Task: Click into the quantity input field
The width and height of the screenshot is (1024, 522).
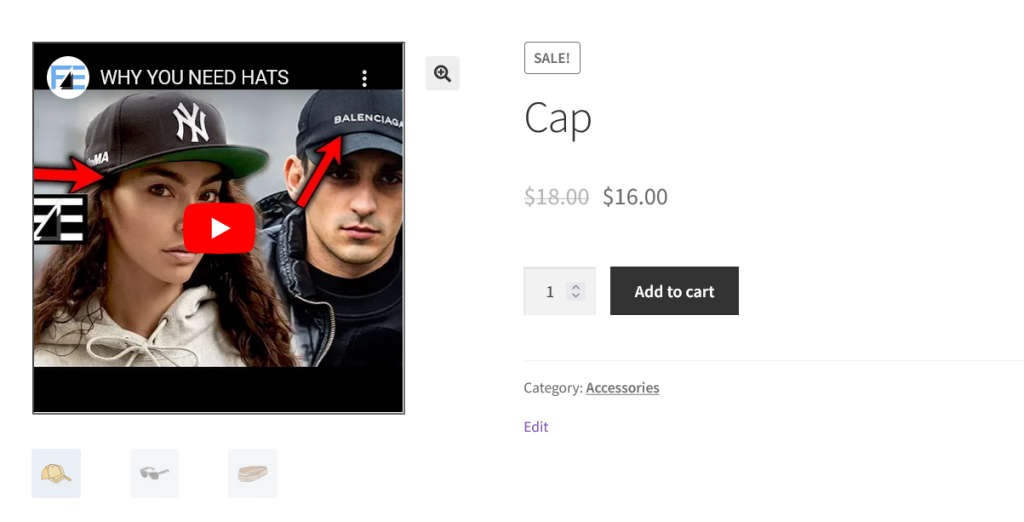Action: pos(549,292)
